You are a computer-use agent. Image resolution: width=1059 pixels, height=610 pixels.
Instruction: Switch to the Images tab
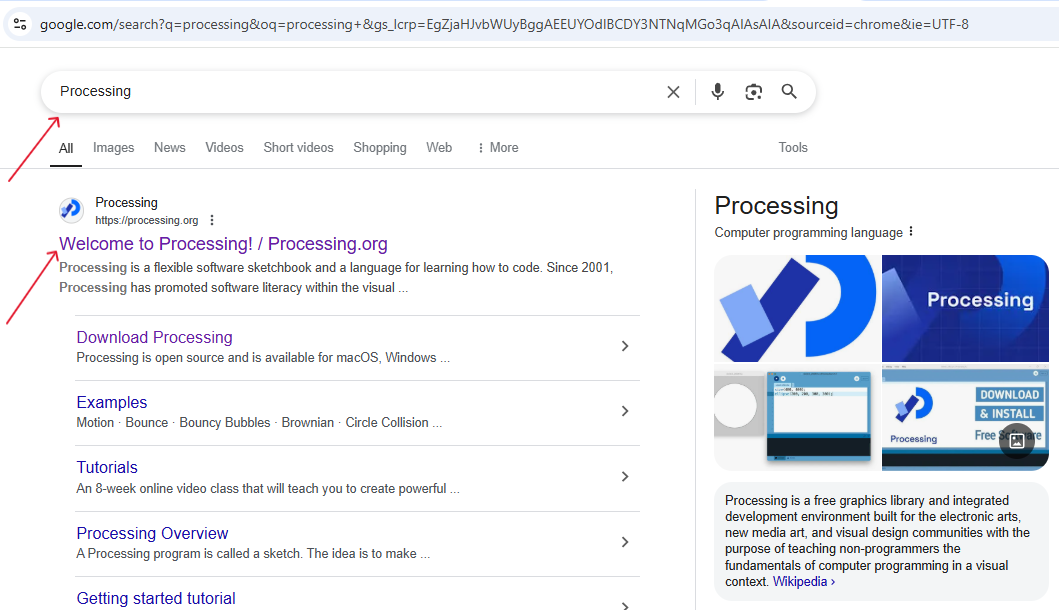click(x=113, y=147)
